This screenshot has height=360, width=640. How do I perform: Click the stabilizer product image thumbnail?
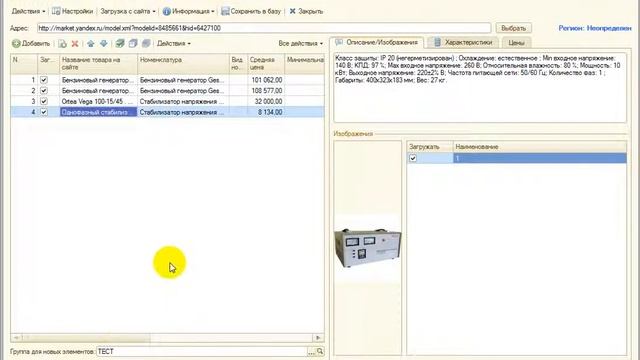368,248
